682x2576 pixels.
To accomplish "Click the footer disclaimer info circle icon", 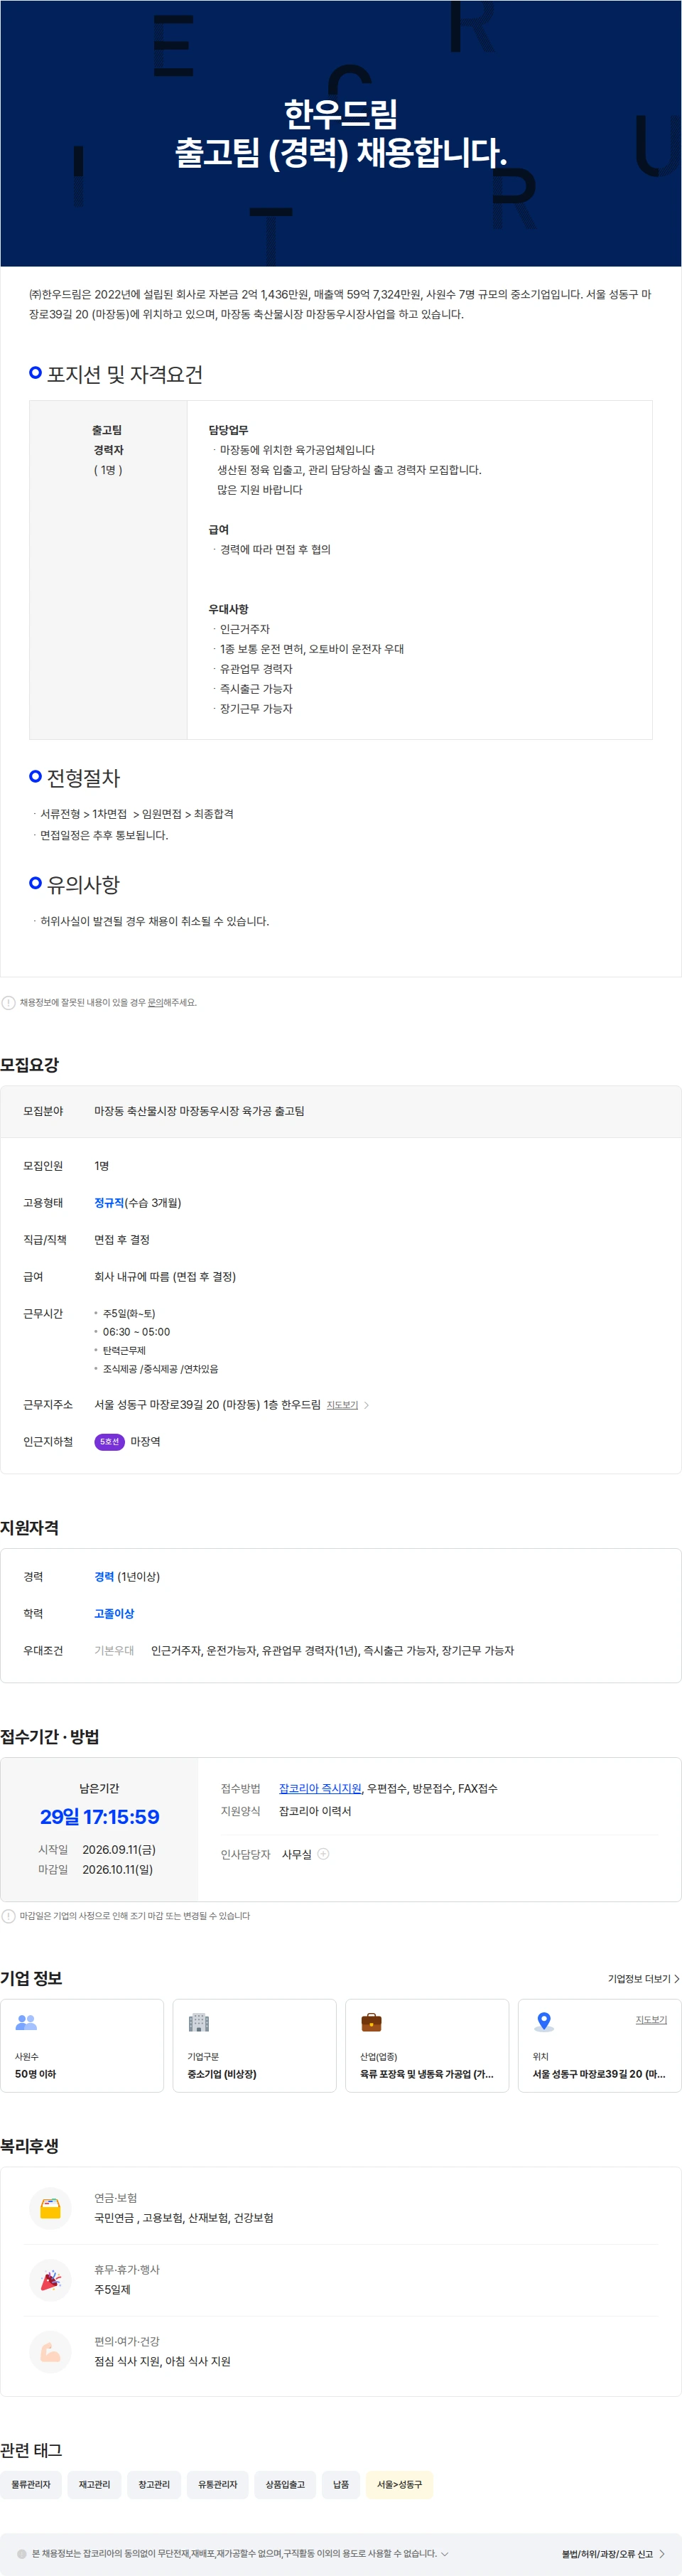I will 22,2554.
